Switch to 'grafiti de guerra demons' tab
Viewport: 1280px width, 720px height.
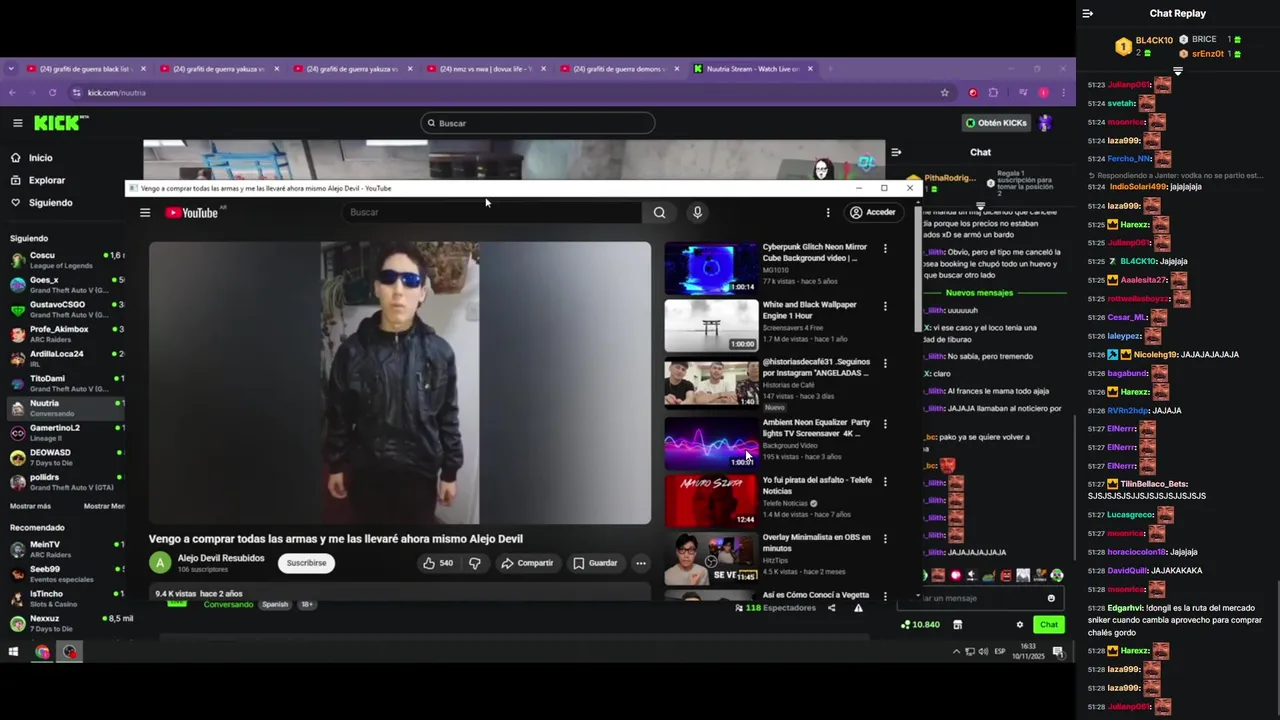pos(620,69)
